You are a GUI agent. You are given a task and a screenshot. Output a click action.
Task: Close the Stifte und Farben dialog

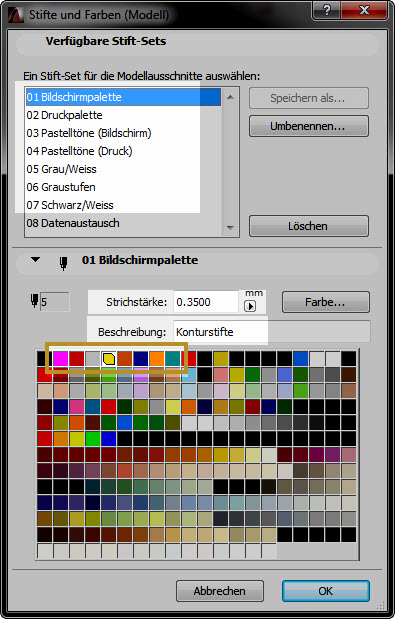tap(365, 10)
